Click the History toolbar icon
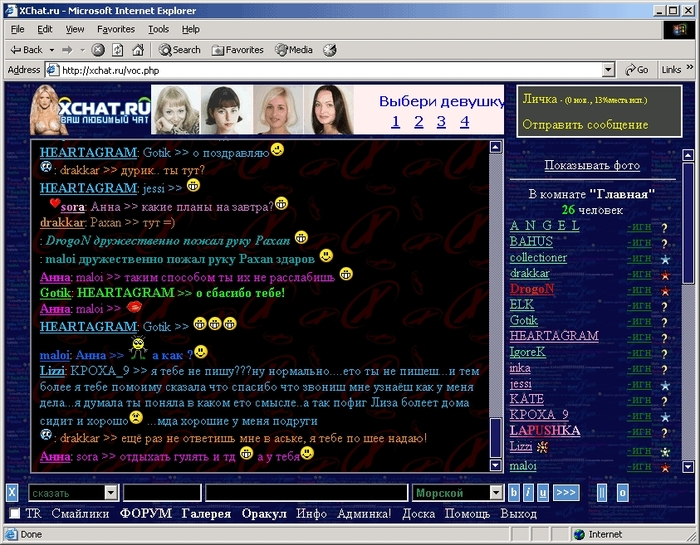 [329, 50]
